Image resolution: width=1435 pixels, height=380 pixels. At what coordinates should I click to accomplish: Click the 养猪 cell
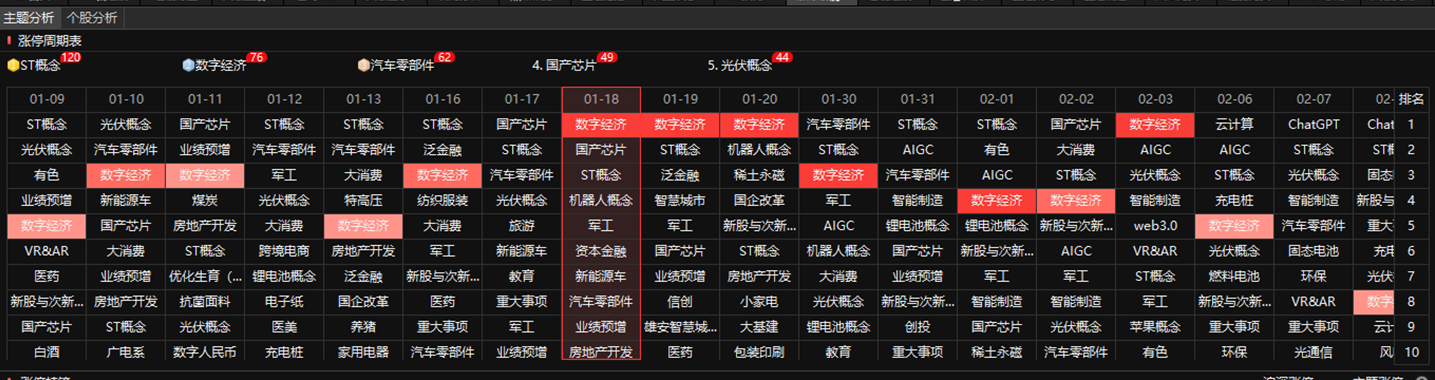363,327
